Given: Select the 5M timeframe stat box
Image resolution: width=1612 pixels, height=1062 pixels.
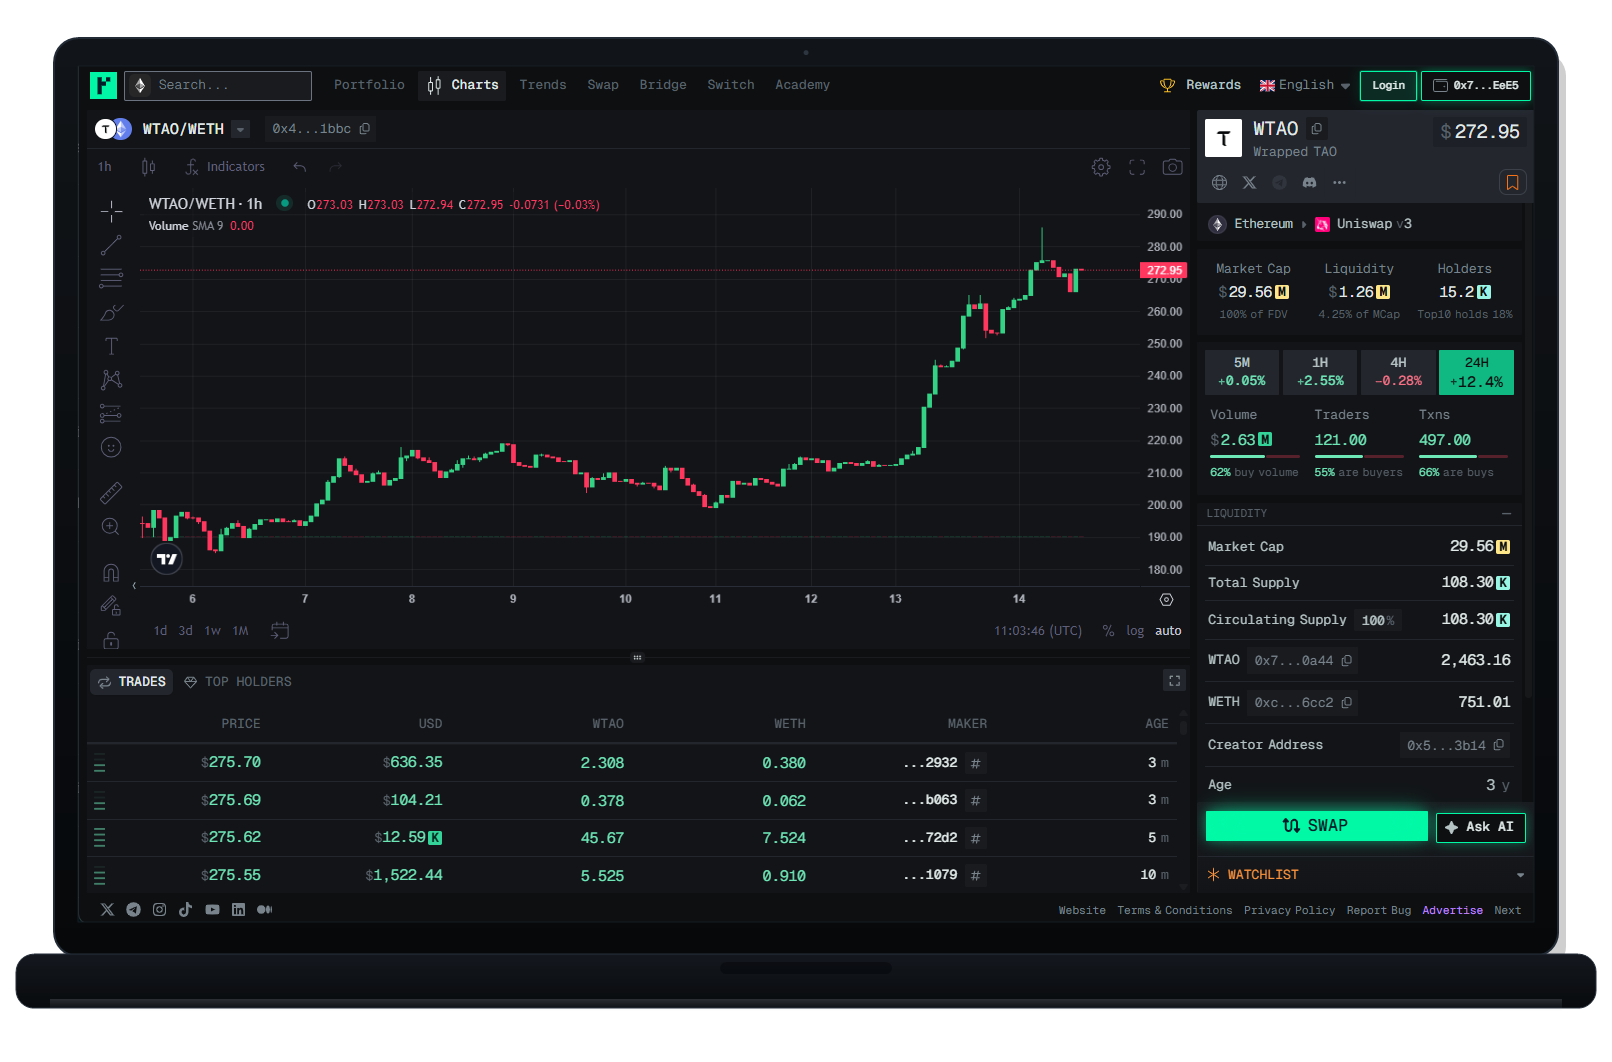Looking at the screenshot, I should pyautogui.click(x=1242, y=372).
